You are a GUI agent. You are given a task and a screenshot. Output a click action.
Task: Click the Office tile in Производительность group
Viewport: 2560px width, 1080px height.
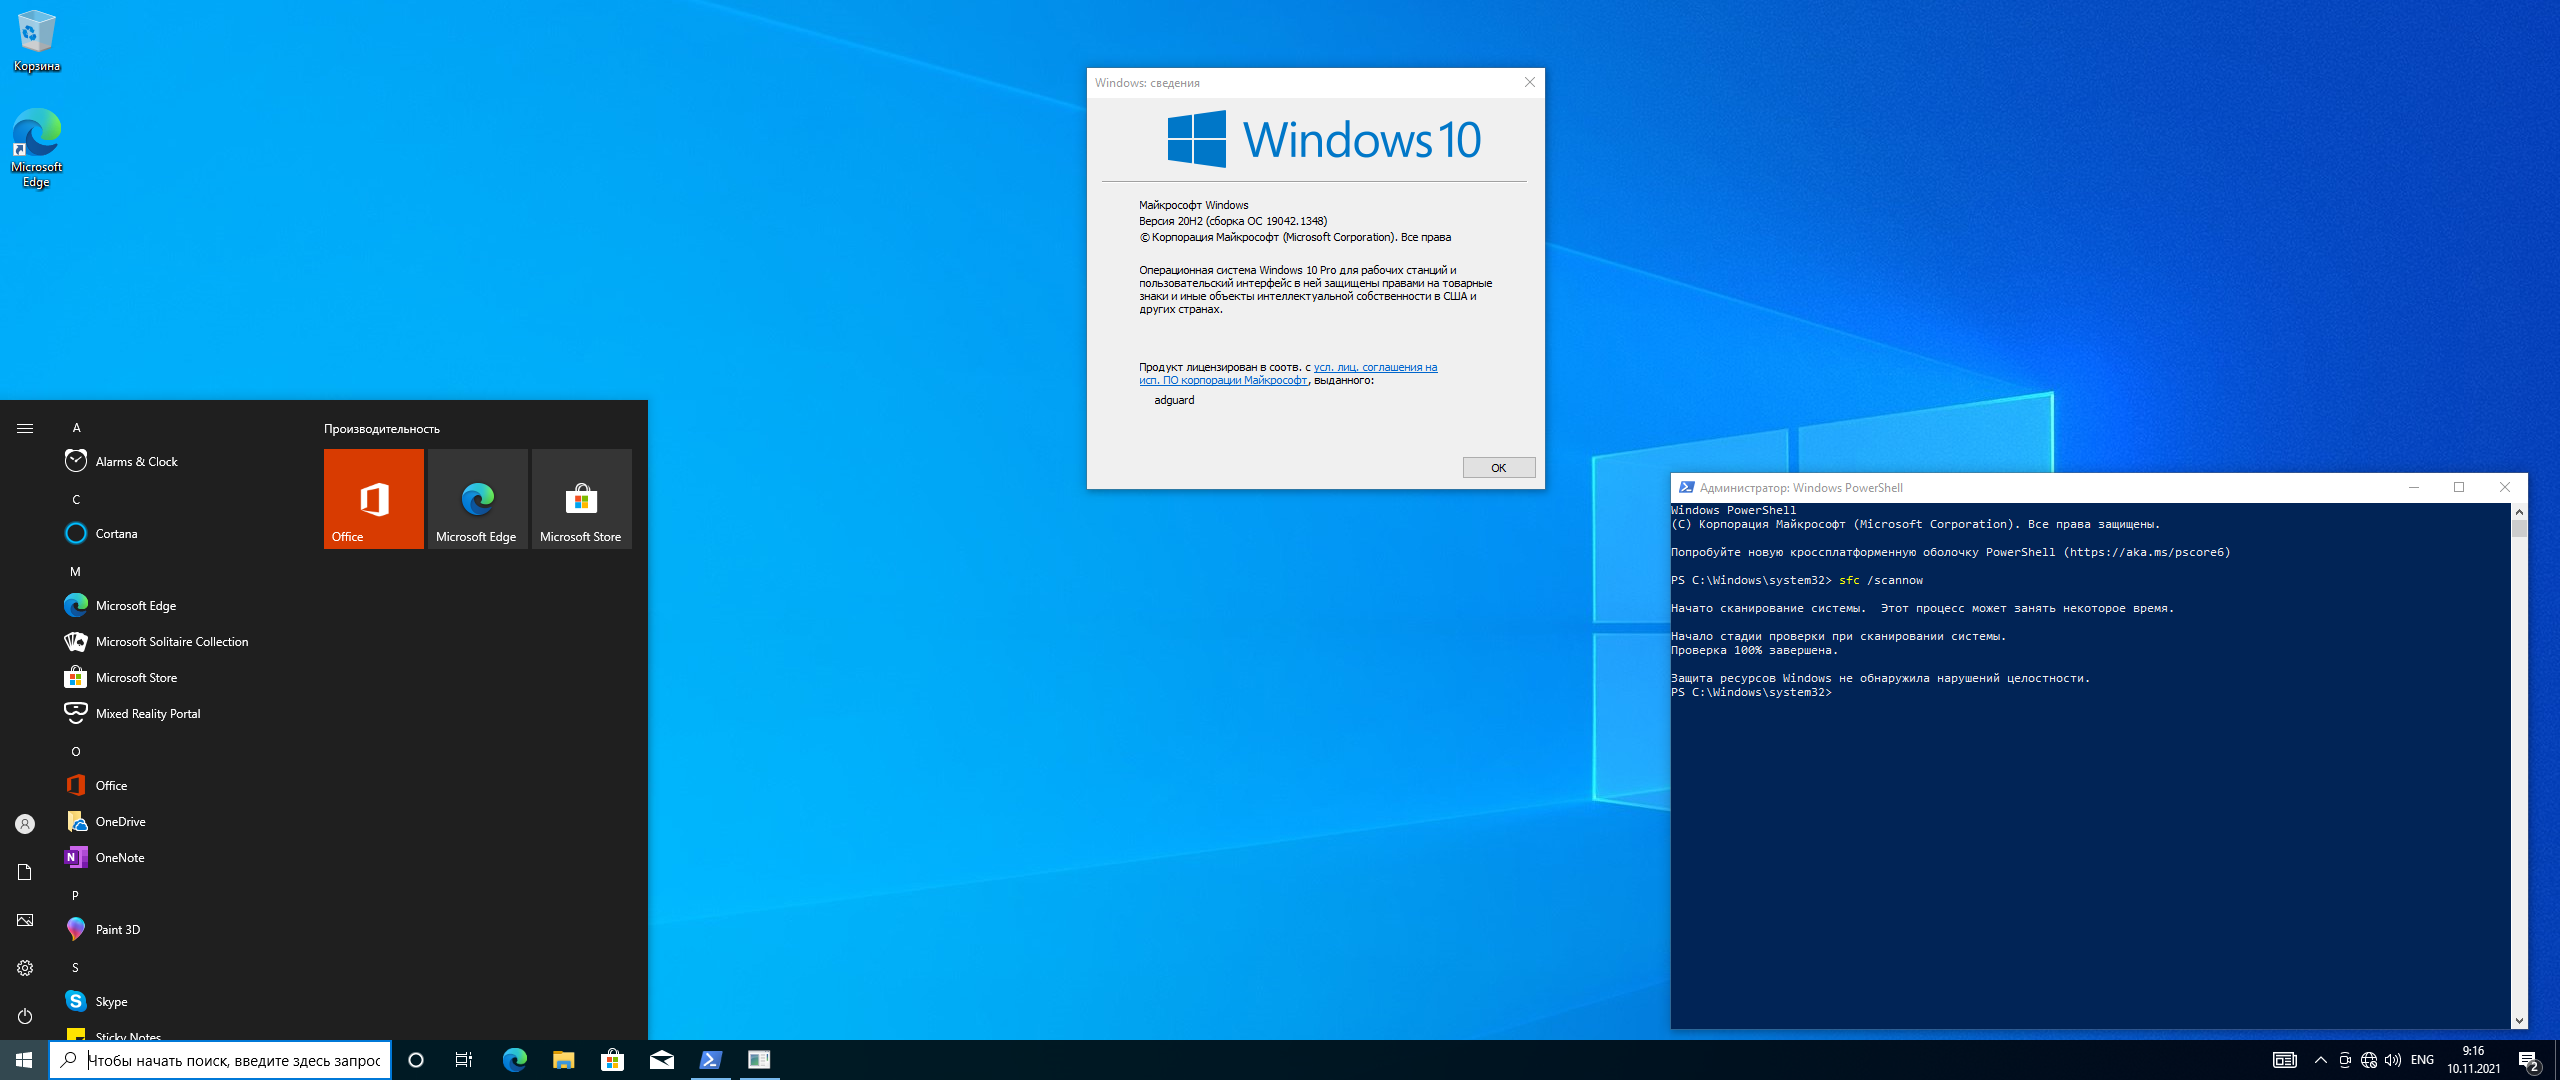pyautogui.click(x=374, y=499)
